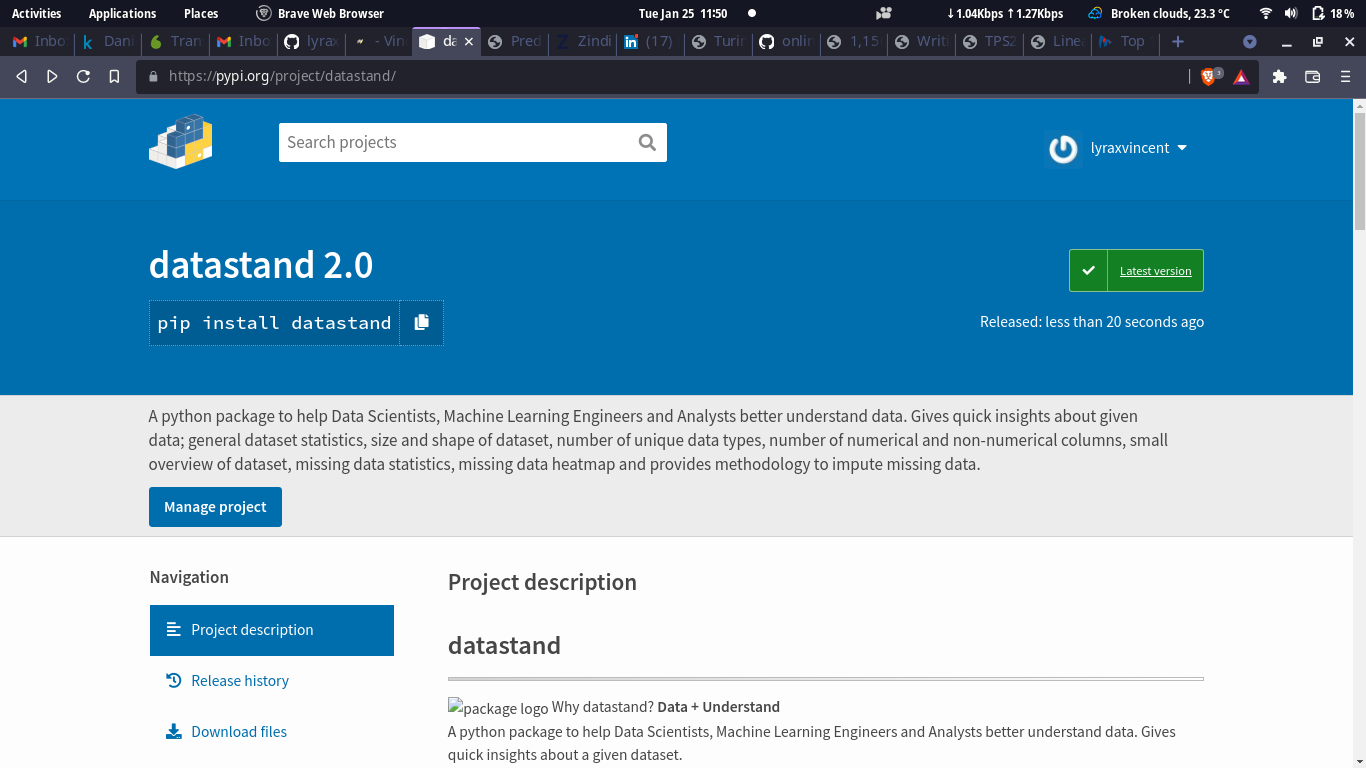Click the pip install datastand text
Image resolution: width=1366 pixels, height=768 pixels.
click(274, 323)
